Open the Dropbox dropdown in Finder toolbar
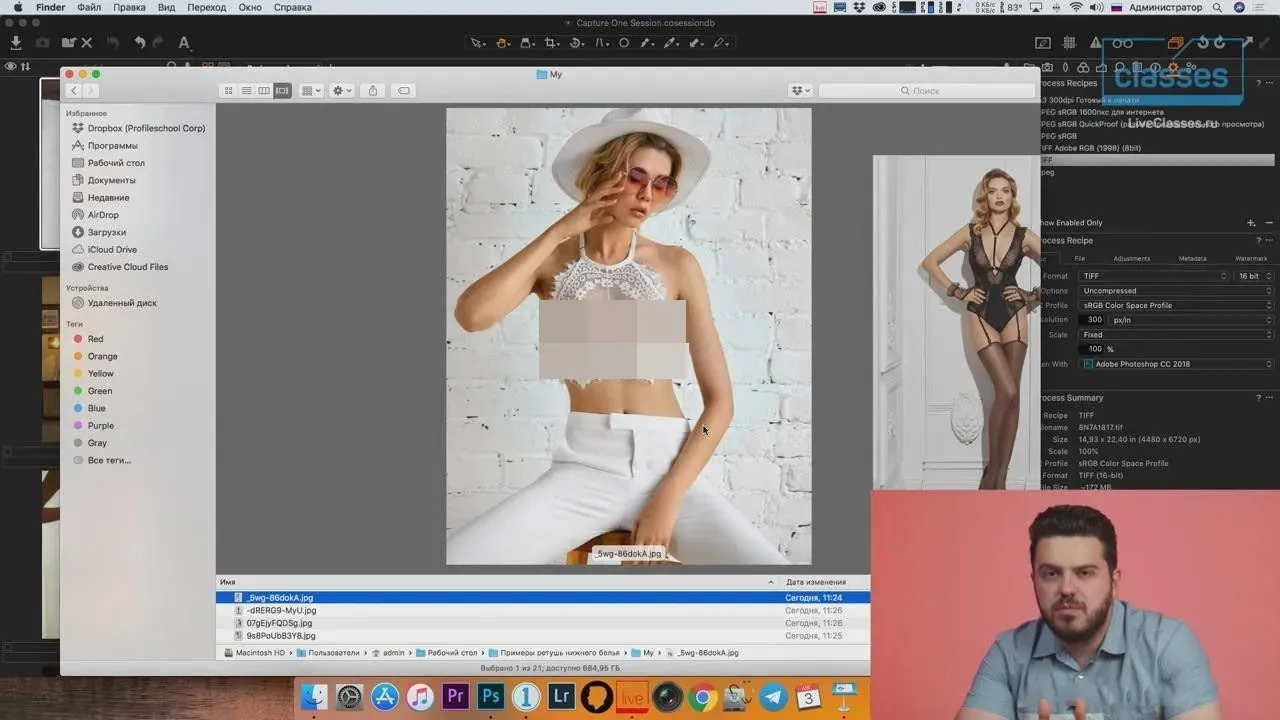 pyautogui.click(x=800, y=91)
